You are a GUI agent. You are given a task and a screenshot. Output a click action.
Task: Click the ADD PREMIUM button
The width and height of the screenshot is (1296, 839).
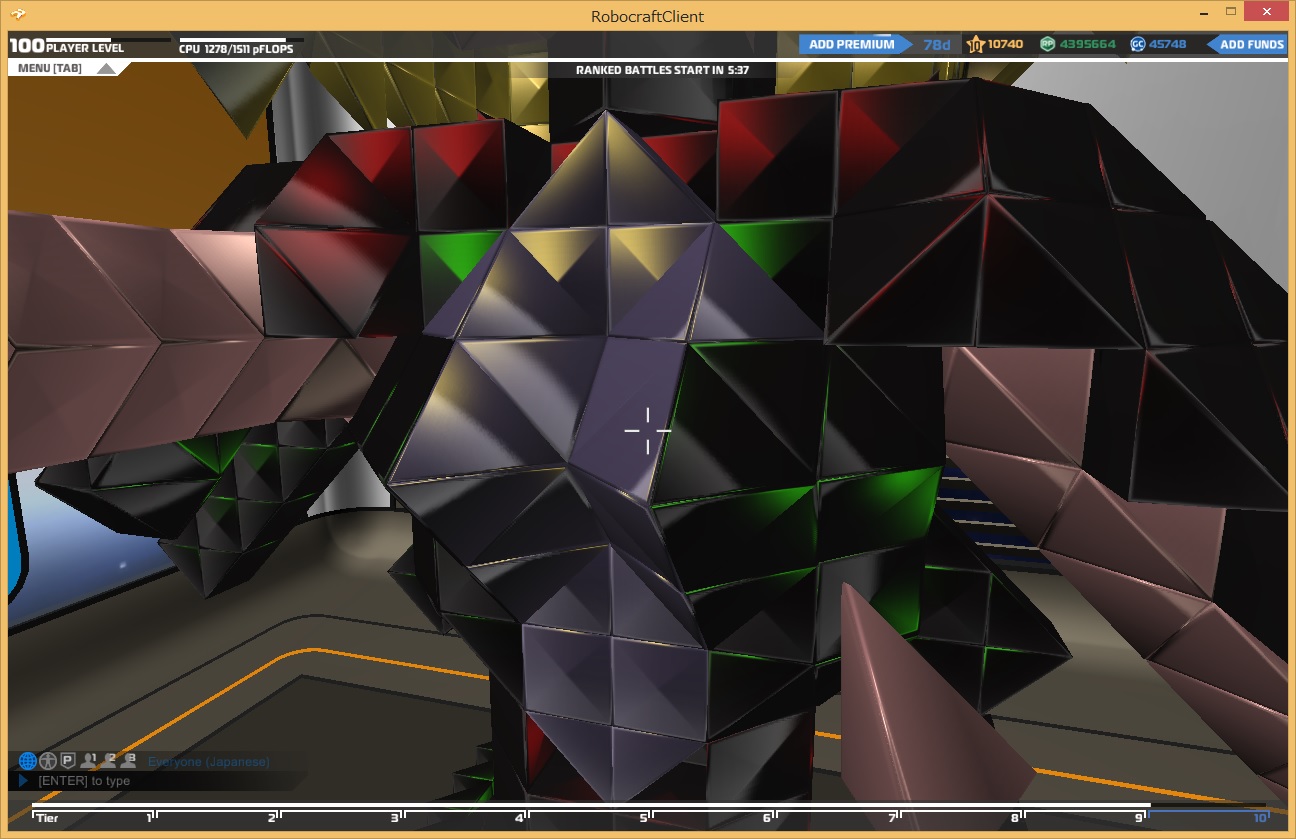[x=854, y=44]
